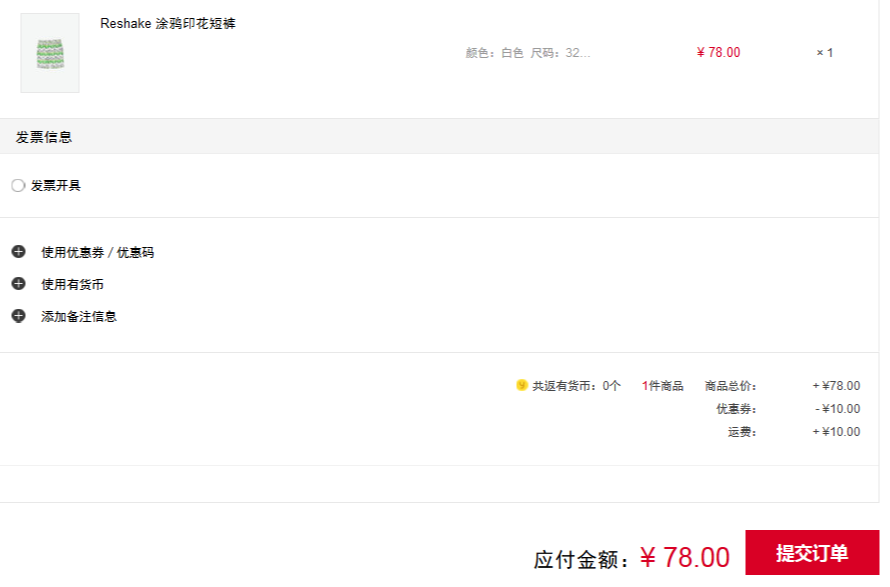Click the plus icon beside 添加备注信息
This screenshot has height=587, width=890.
[x=19, y=316]
